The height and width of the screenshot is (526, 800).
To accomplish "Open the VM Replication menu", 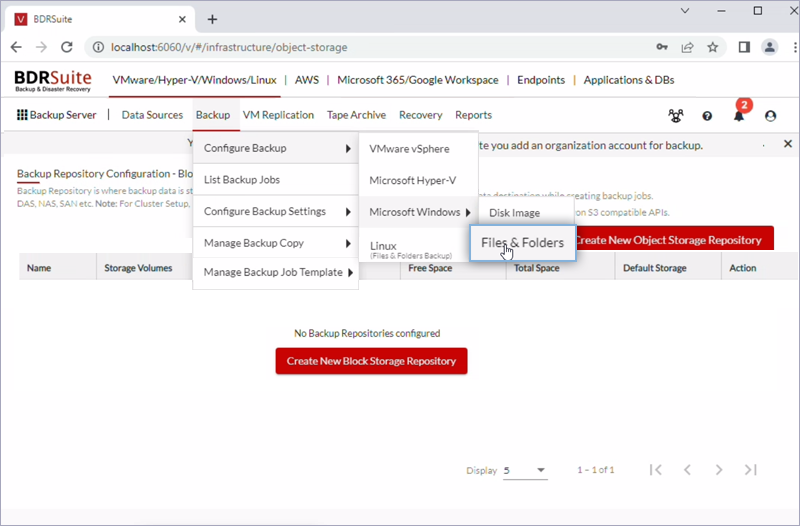I will (278, 115).
